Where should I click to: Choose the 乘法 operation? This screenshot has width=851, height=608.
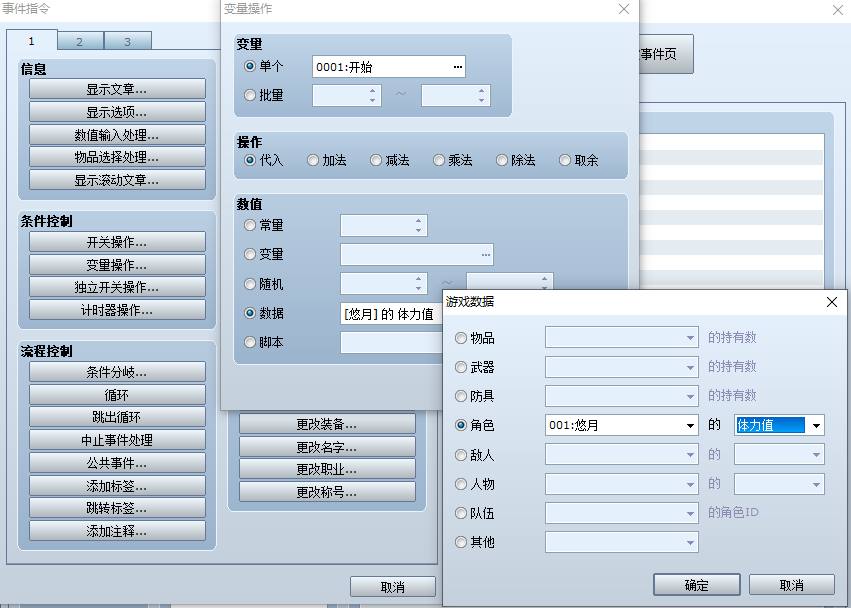coord(439,160)
